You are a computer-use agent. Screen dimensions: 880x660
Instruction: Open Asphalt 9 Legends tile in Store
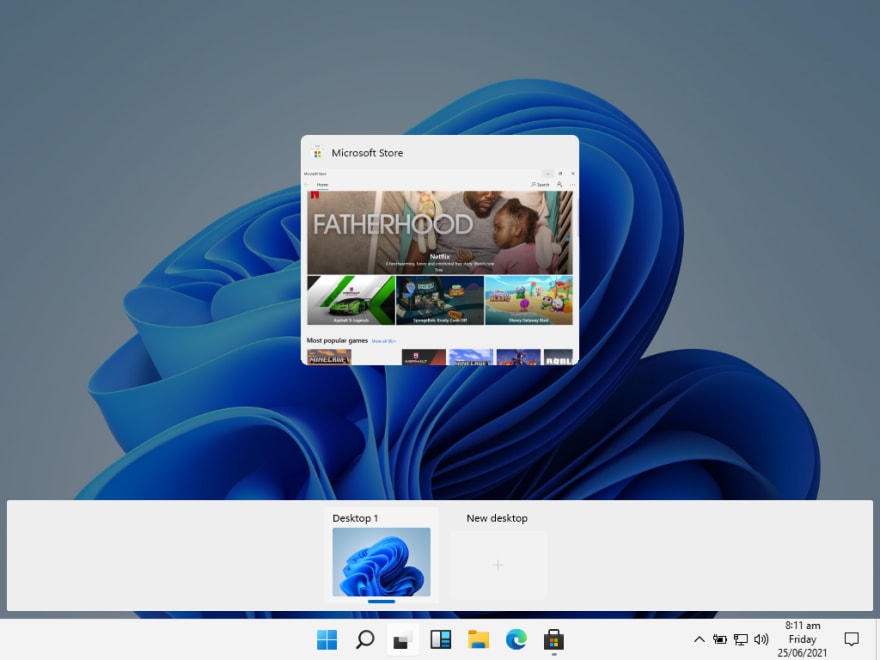tap(351, 300)
